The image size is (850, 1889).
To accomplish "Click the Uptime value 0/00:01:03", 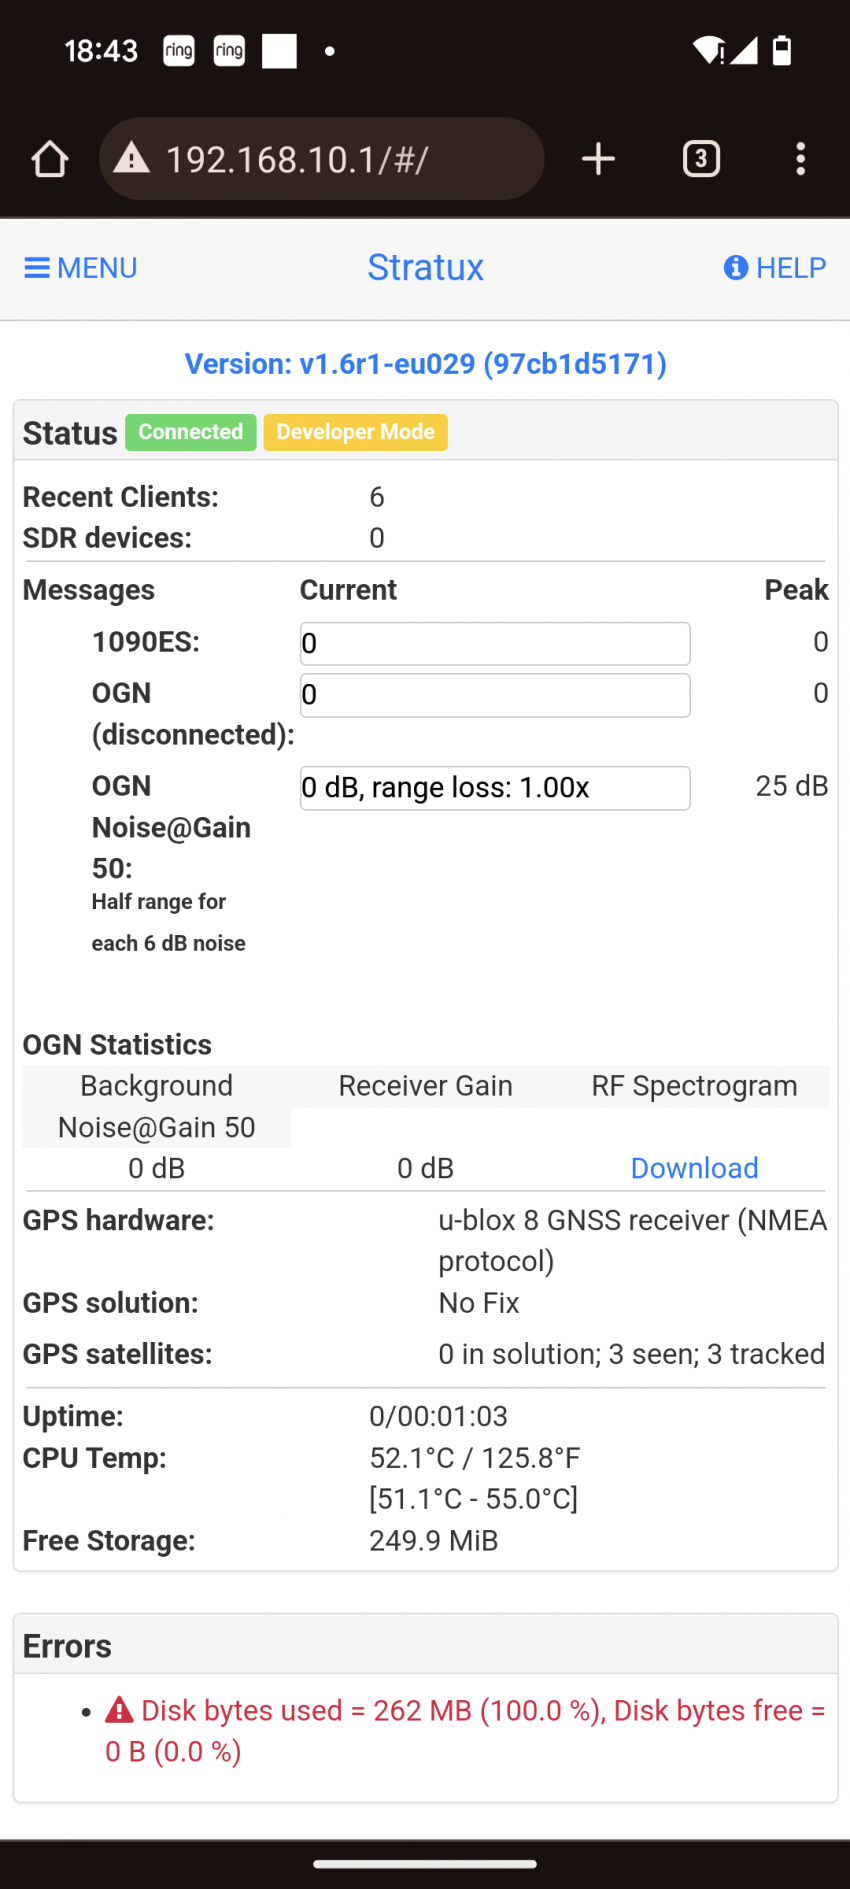I will [x=439, y=1416].
